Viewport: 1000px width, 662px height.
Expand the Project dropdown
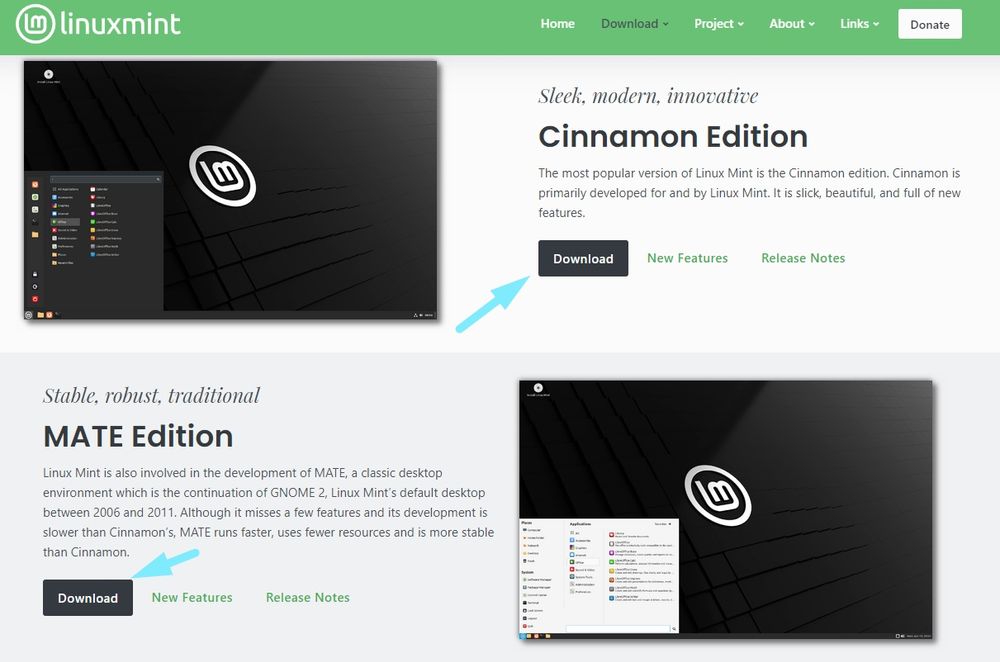718,23
